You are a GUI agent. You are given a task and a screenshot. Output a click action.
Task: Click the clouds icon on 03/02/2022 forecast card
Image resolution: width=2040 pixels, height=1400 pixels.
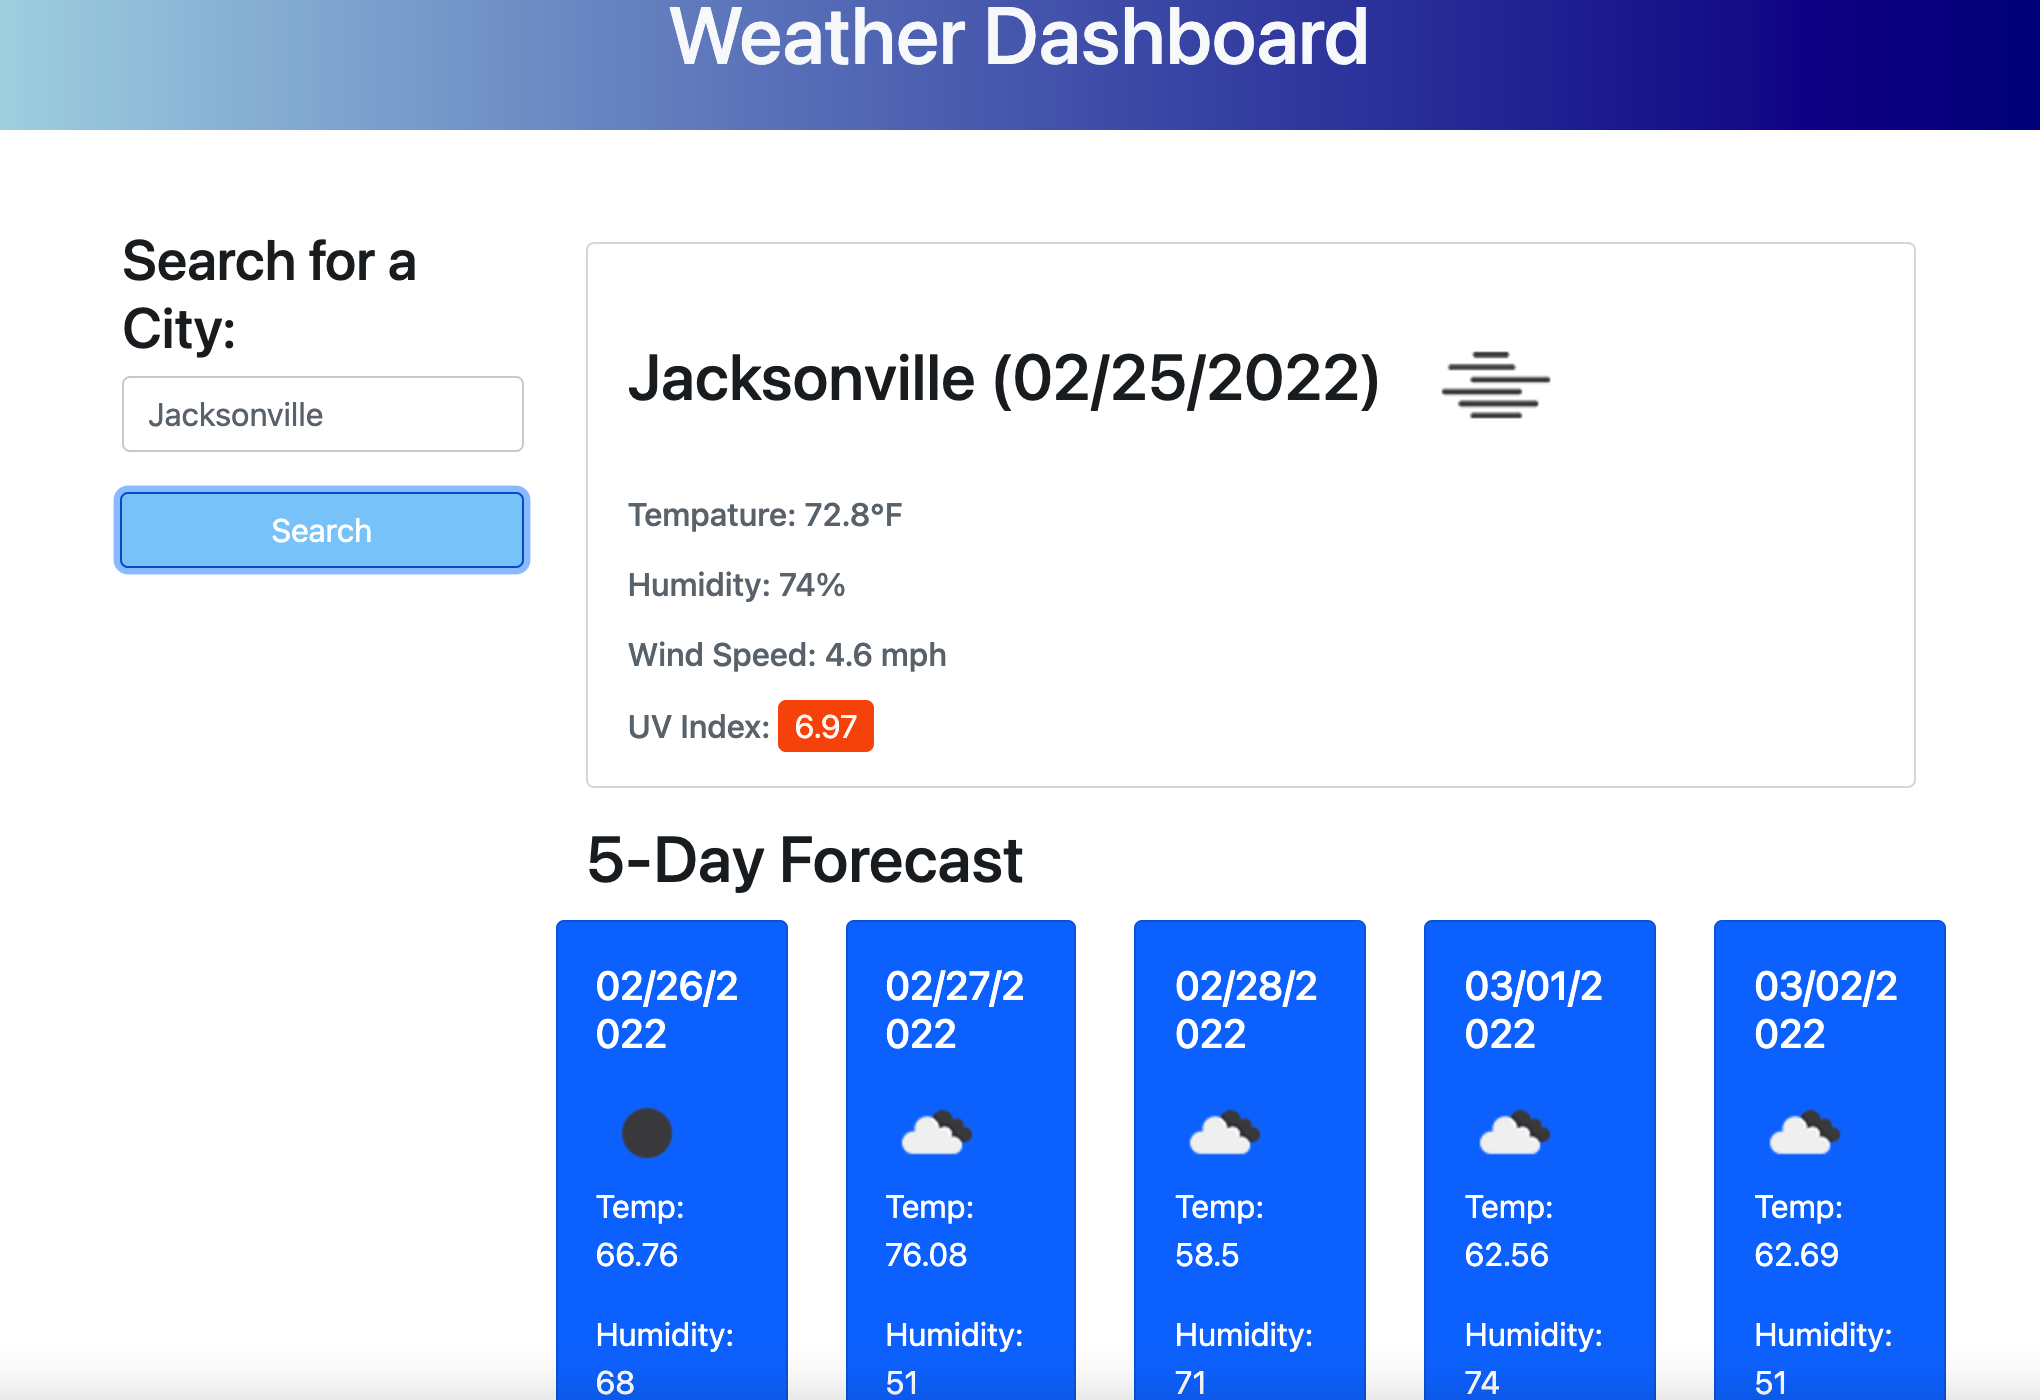[x=1805, y=1131]
